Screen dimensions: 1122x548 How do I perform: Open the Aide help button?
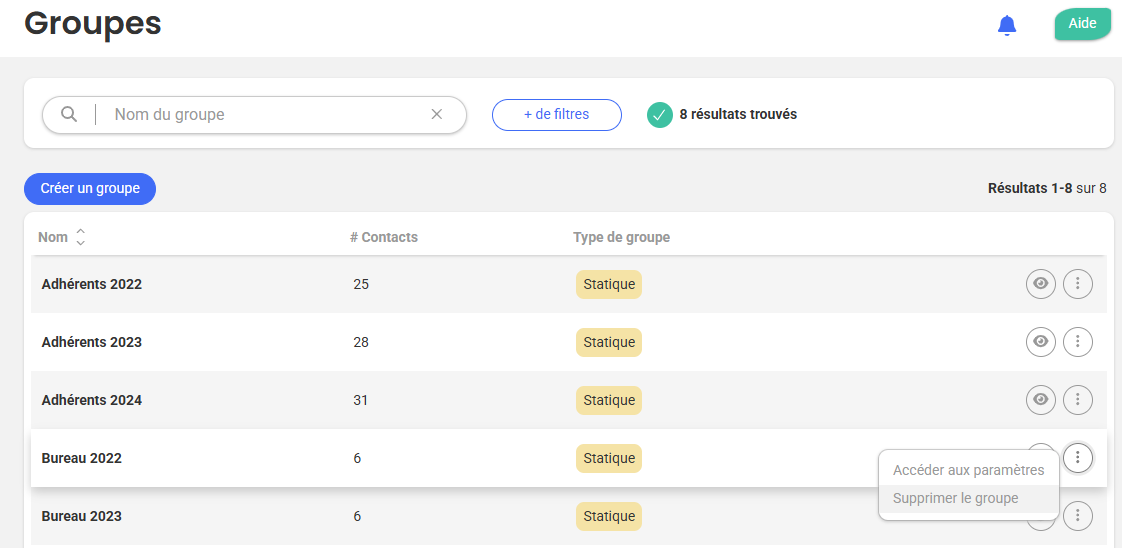click(x=1082, y=24)
